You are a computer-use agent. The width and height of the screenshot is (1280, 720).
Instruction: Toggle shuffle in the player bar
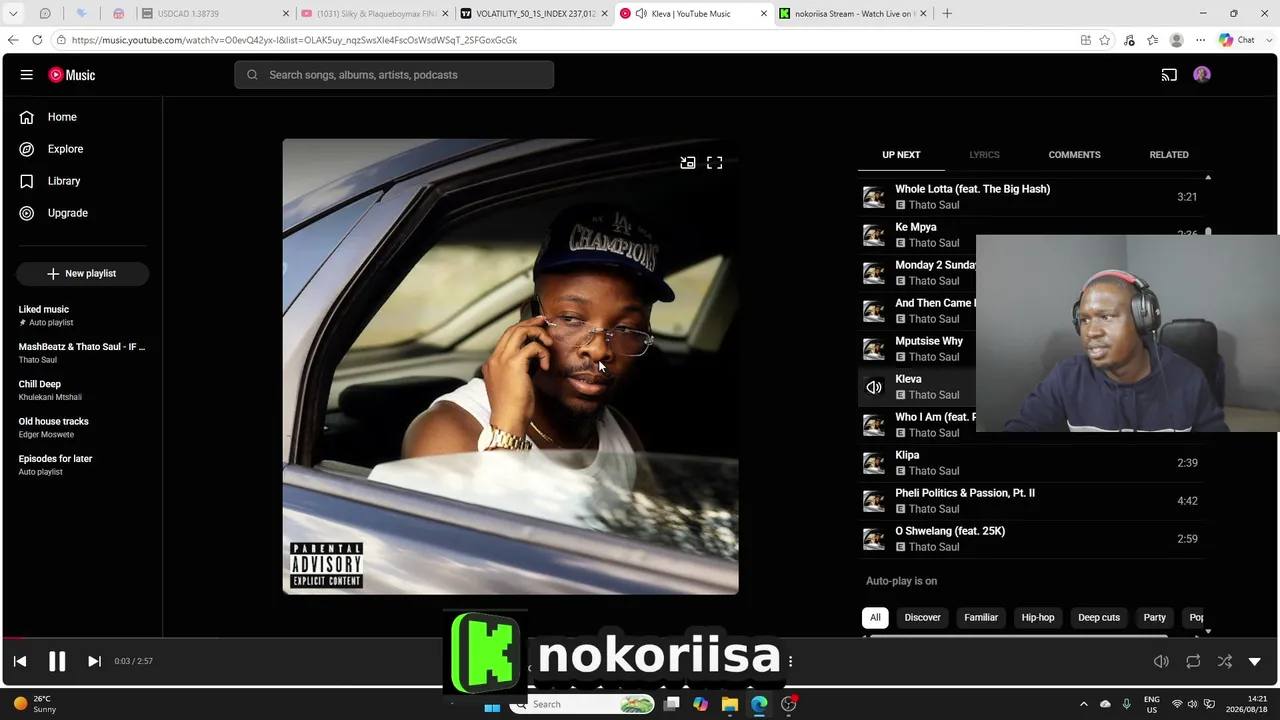(x=1225, y=661)
